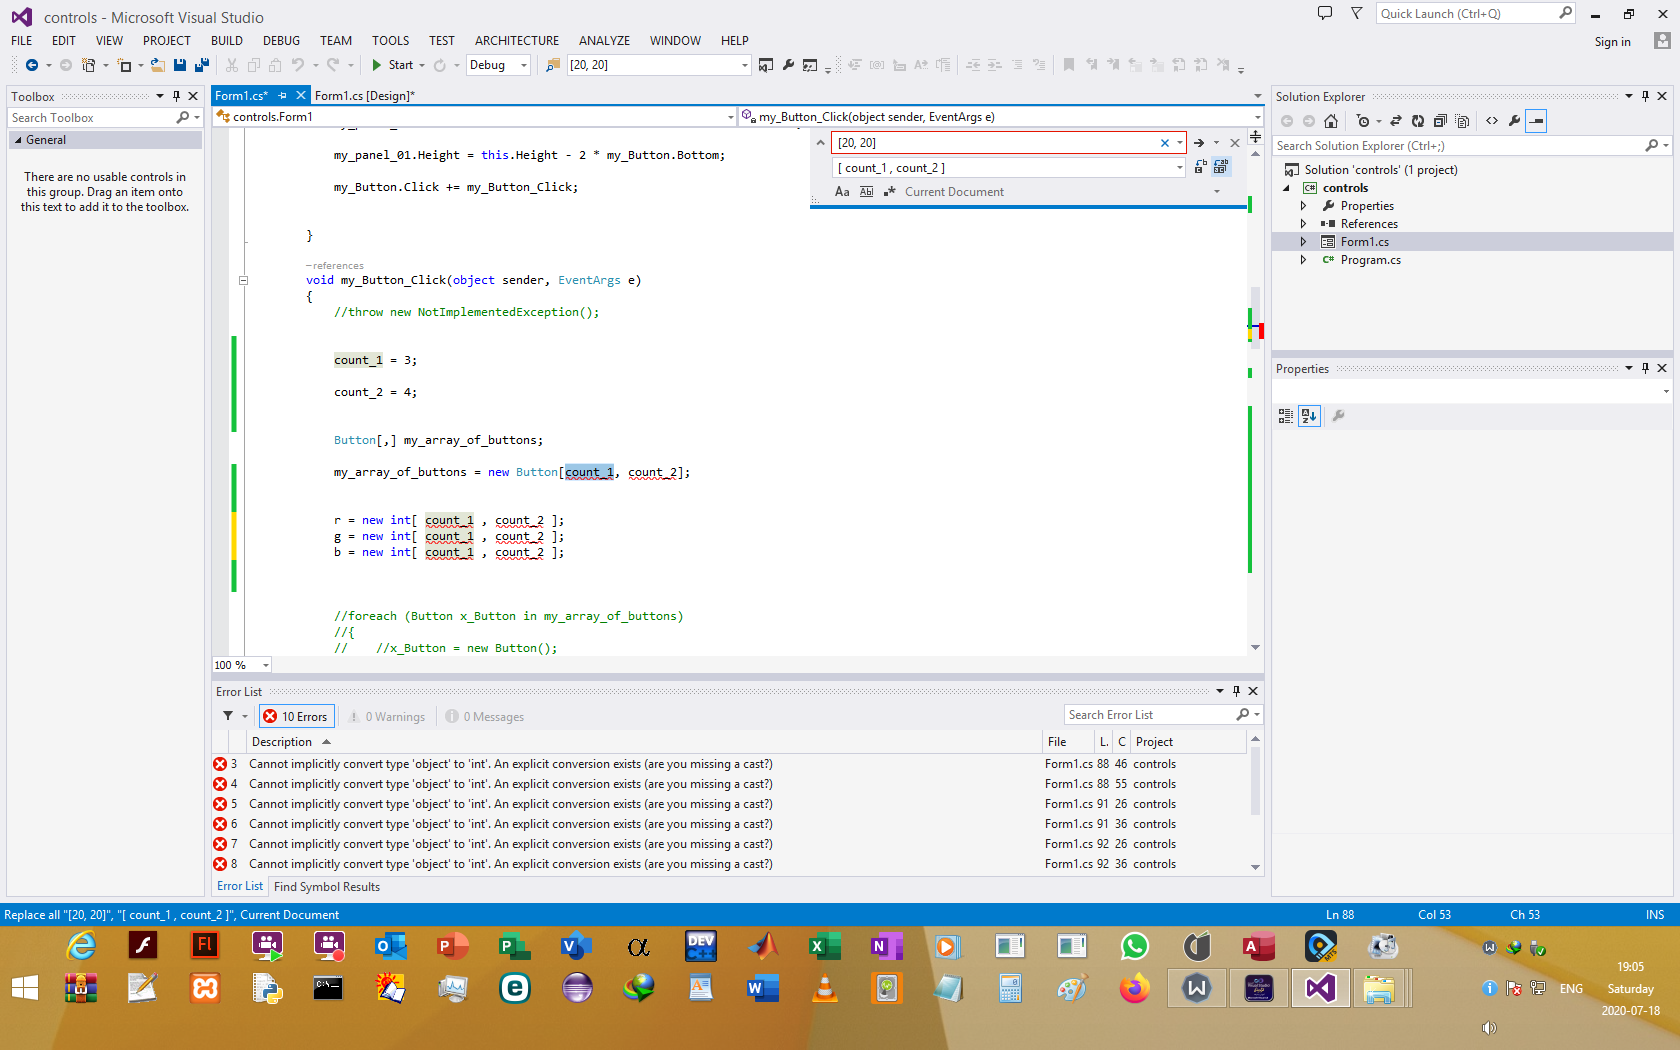Toggle the 10 Errors filter button
Image resolution: width=1680 pixels, height=1050 pixels.
coord(296,717)
